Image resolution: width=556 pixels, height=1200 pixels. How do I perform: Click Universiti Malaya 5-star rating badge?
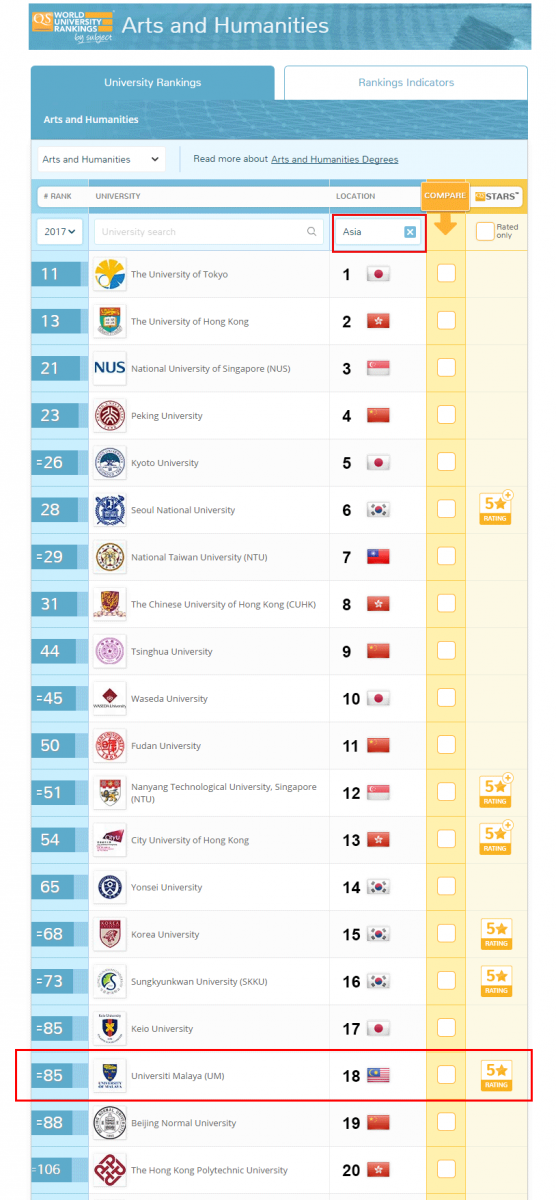tap(496, 1074)
